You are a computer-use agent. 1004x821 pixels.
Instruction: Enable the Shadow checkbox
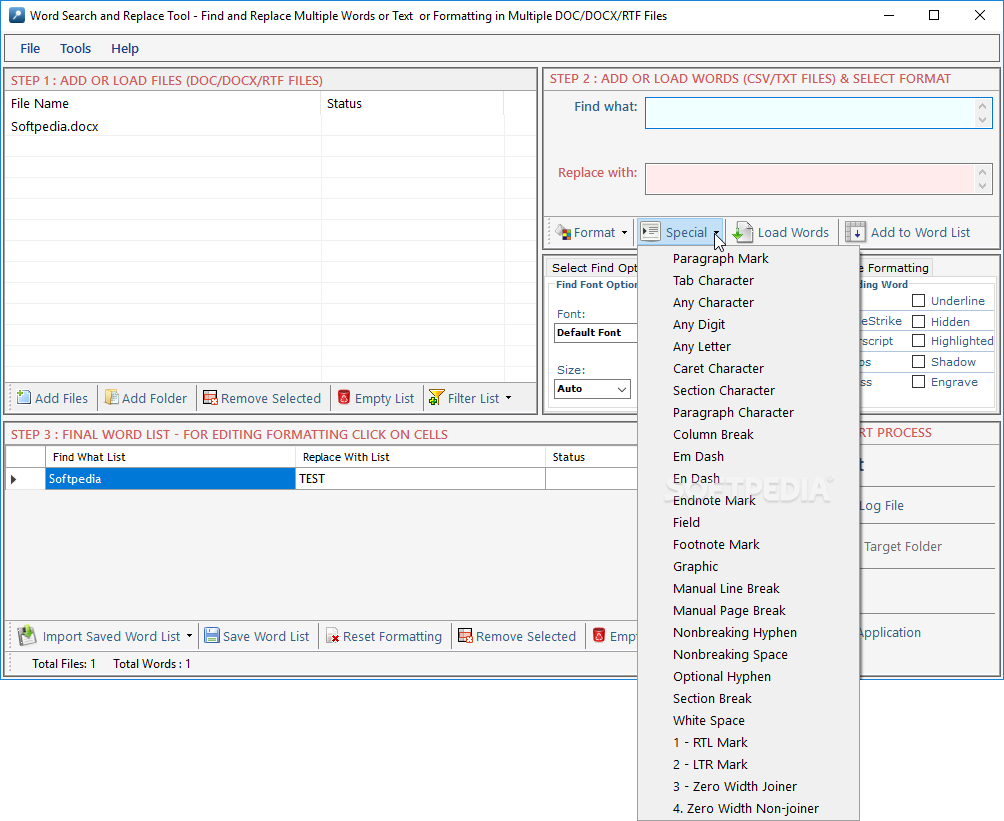coord(918,362)
